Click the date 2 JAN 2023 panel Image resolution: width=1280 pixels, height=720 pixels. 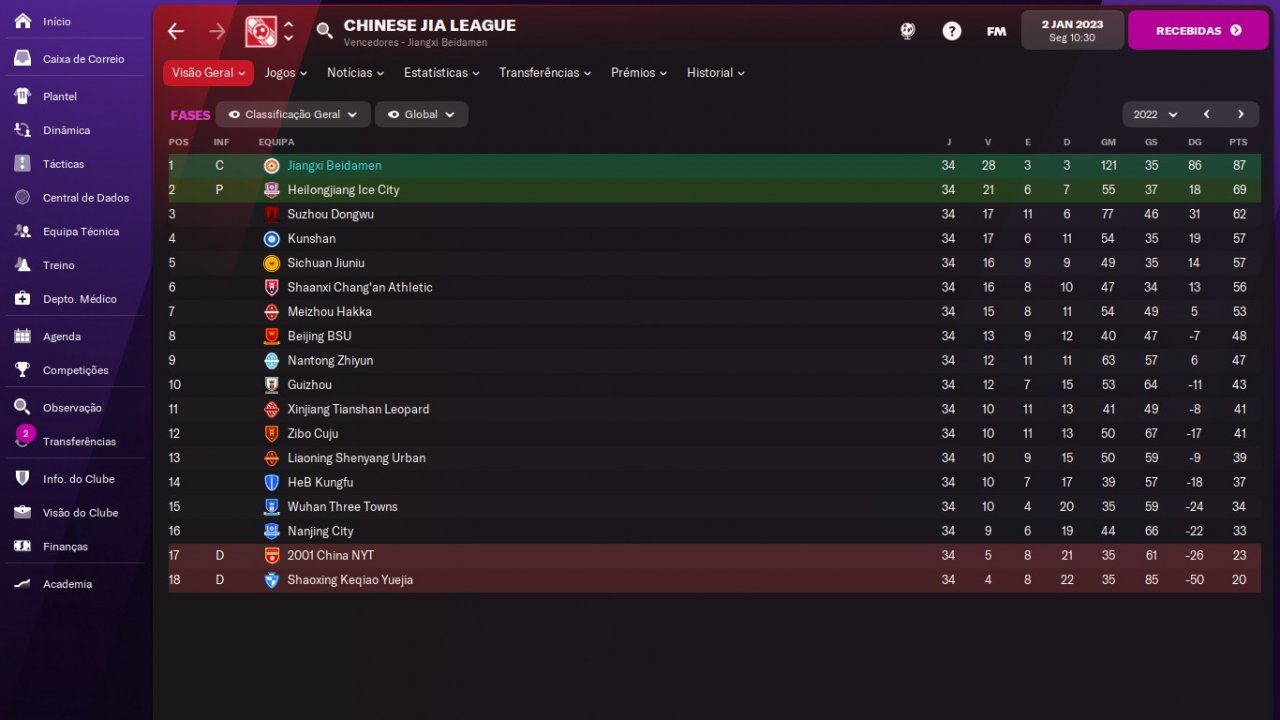(1072, 30)
